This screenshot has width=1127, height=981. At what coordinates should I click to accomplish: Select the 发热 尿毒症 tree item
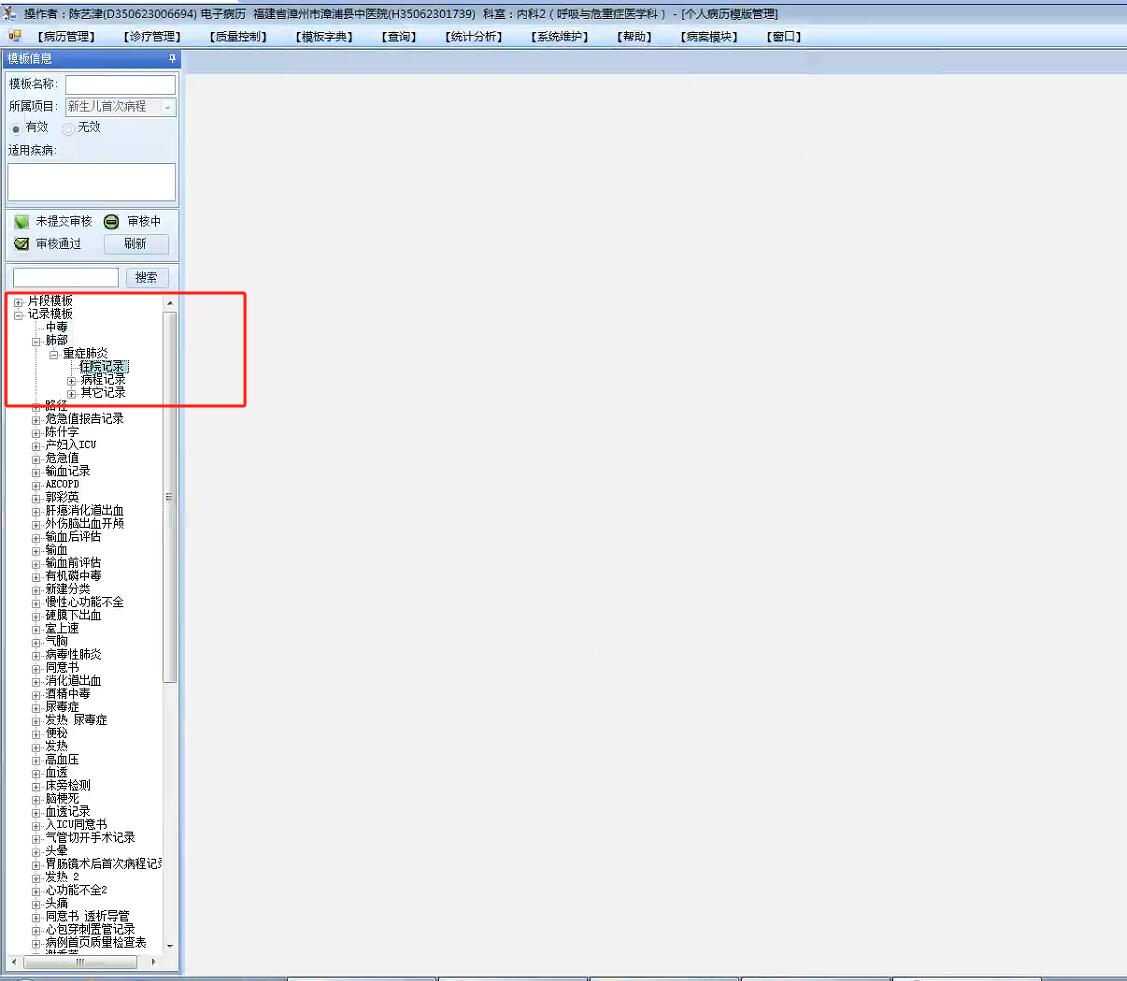coord(75,720)
